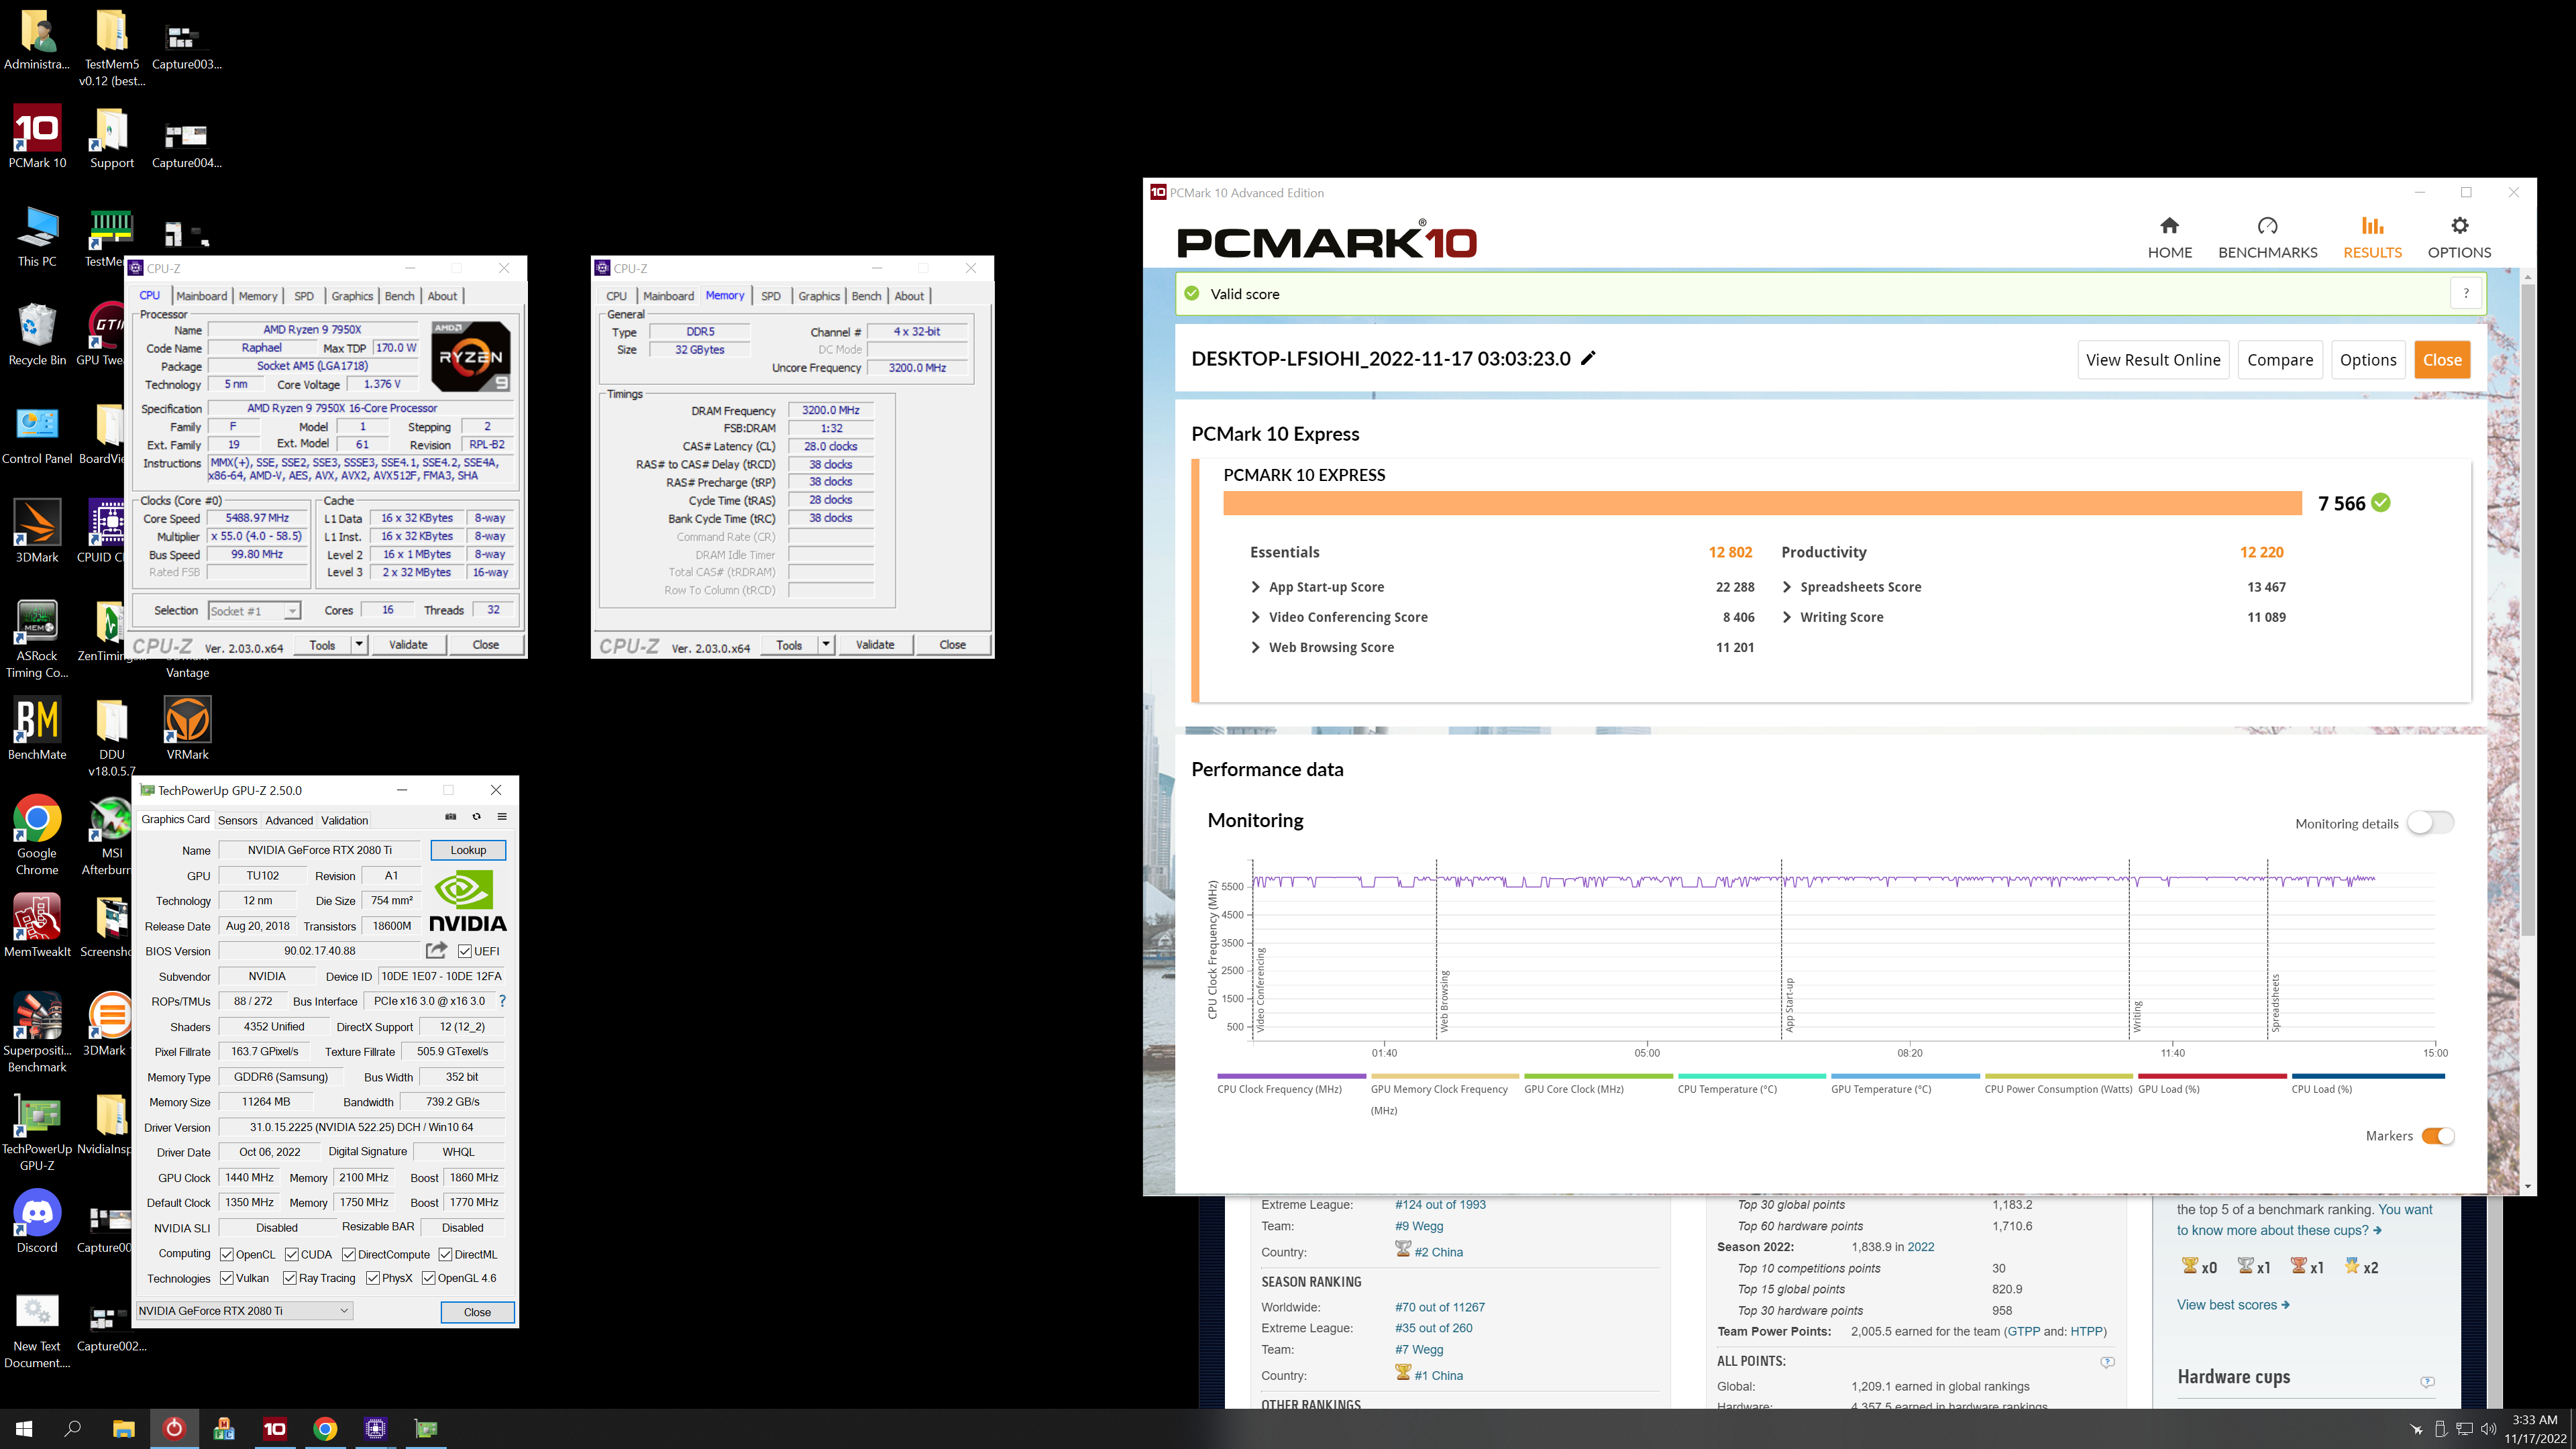Open the Tools dropdown arrow in CPU-Z Memory window
The image size is (2576, 1449).
pyautogui.click(x=826, y=644)
